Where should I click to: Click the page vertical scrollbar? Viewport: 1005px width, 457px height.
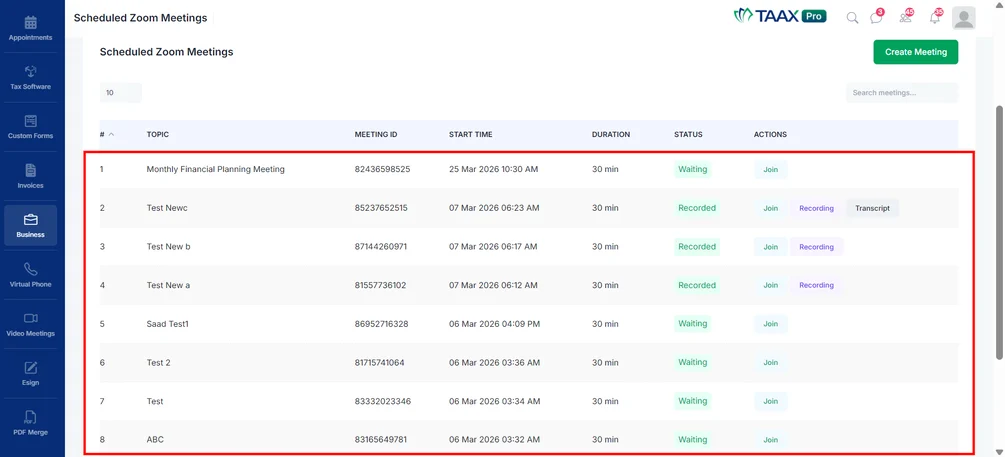click(999, 232)
